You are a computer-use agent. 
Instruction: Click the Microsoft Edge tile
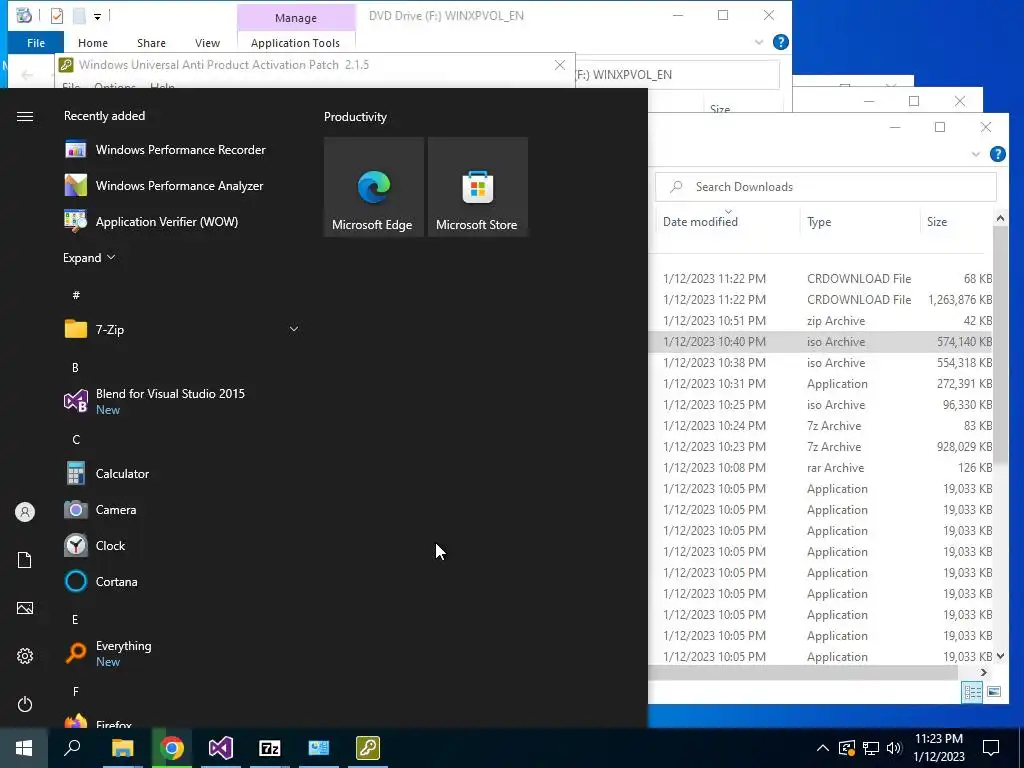click(x=374, y=187)
